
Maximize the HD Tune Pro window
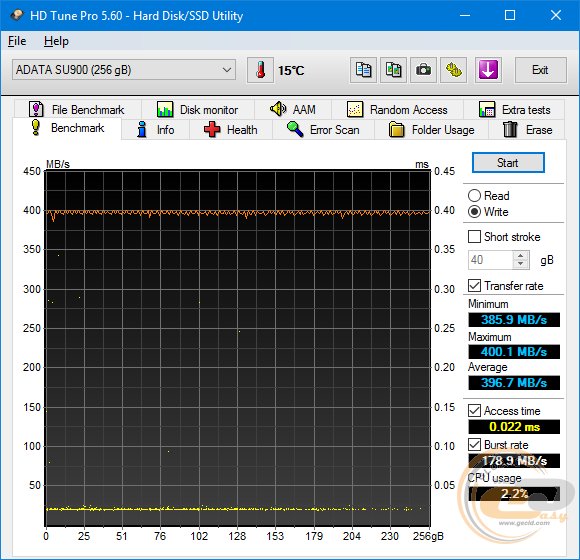(510, 15)
